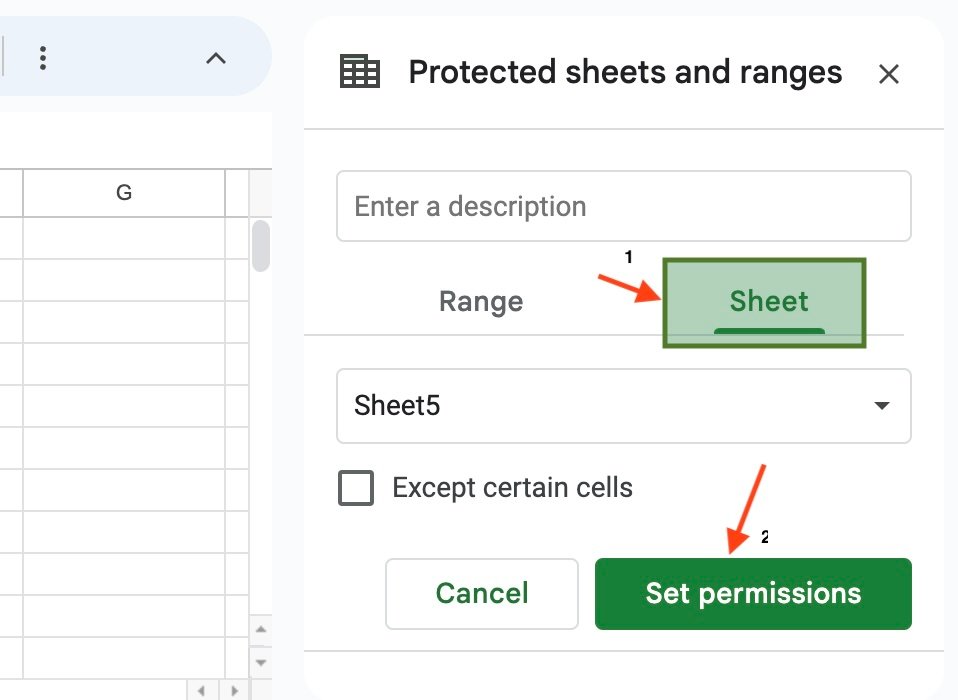
Task: Open the Sheet5 sheet selector dropdown
Action: pos(623,406)
